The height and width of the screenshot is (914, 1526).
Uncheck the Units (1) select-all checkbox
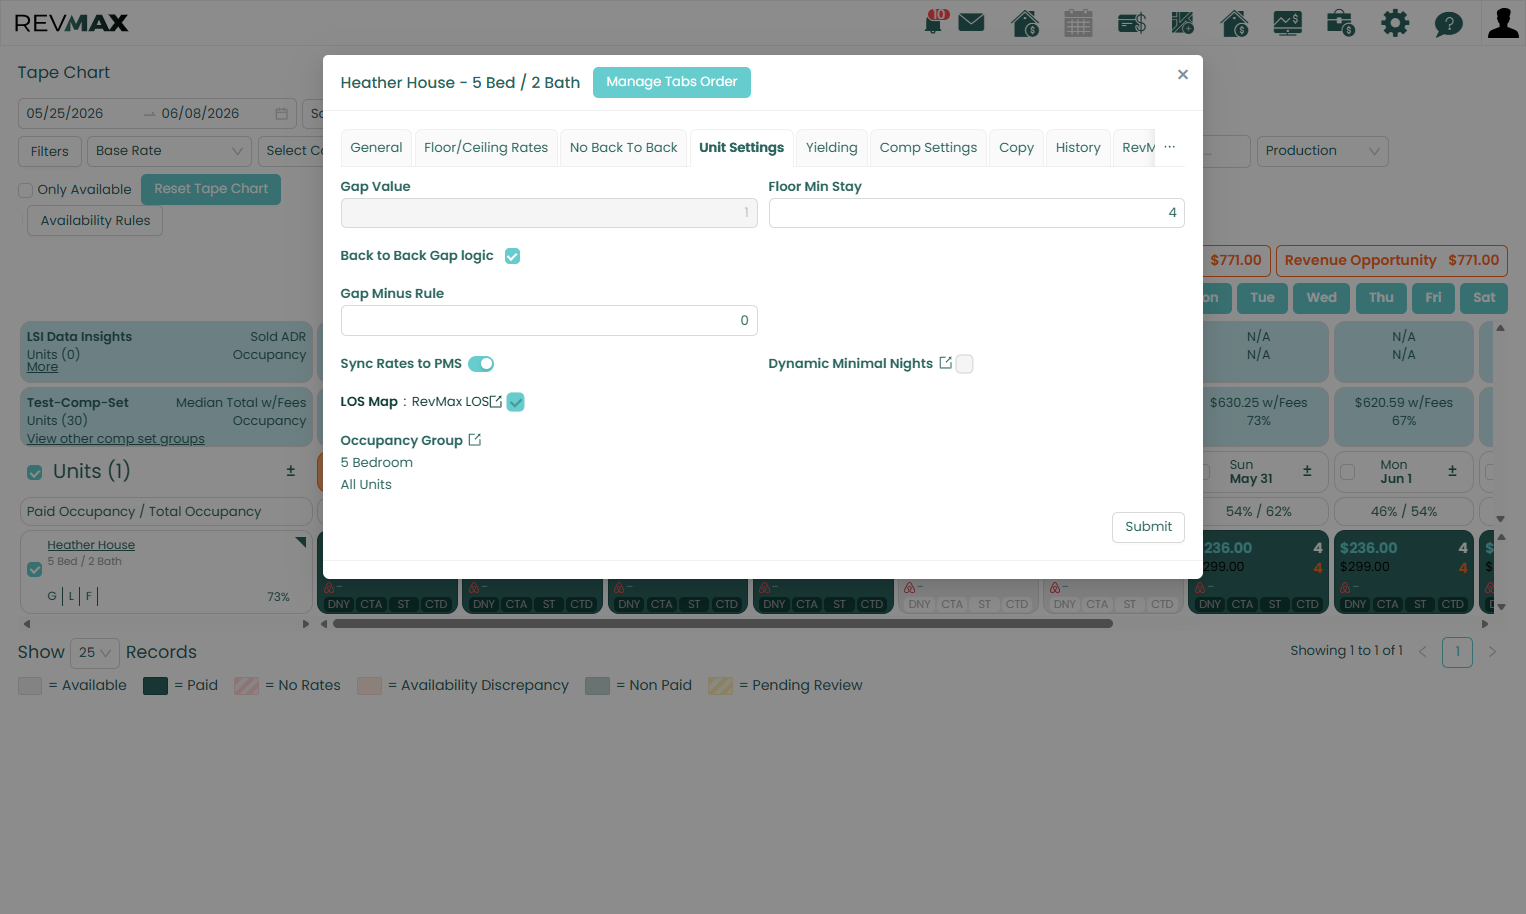coord(35,472)
